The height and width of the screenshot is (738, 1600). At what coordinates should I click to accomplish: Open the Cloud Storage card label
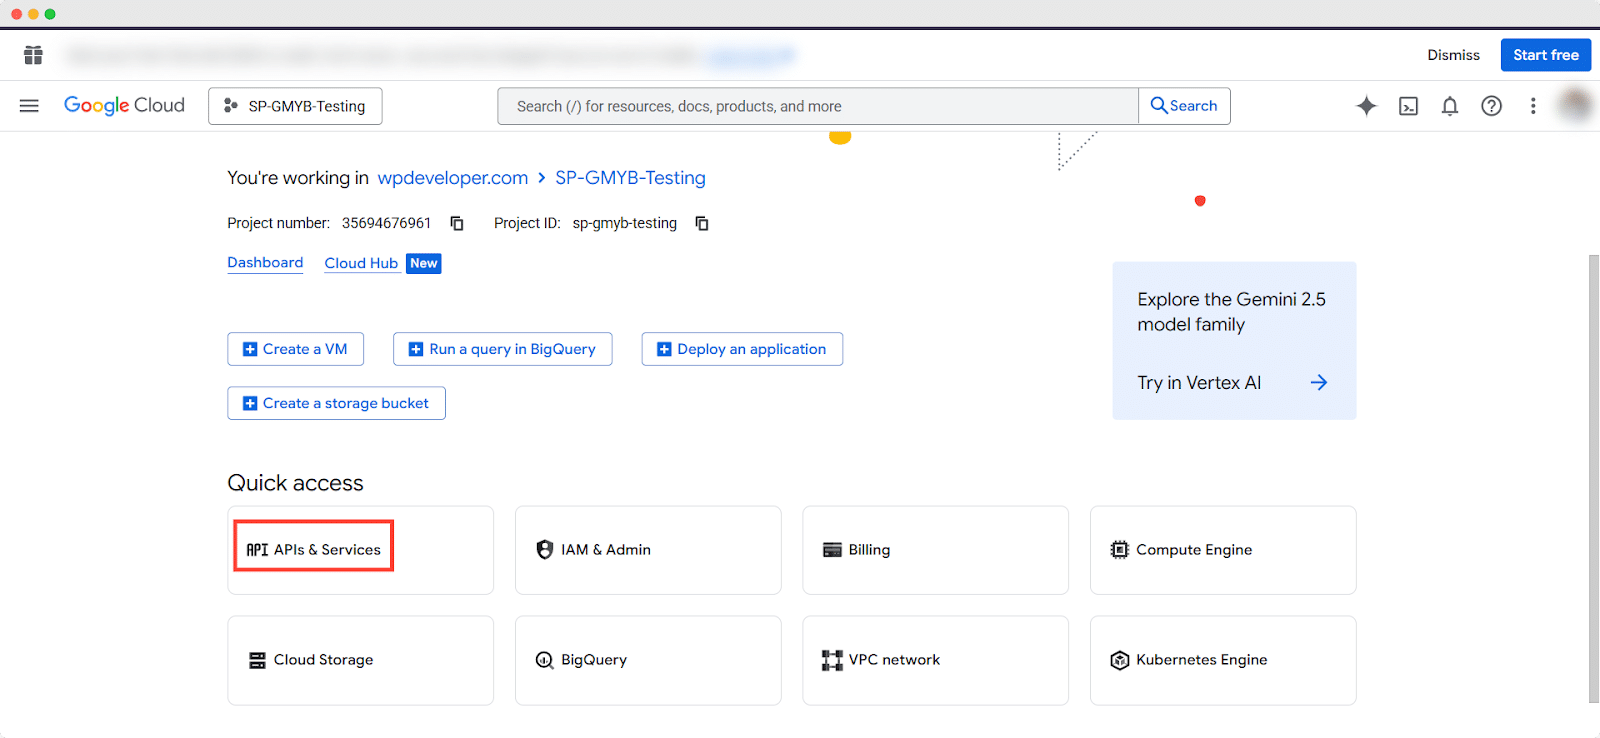pos(323,660)
